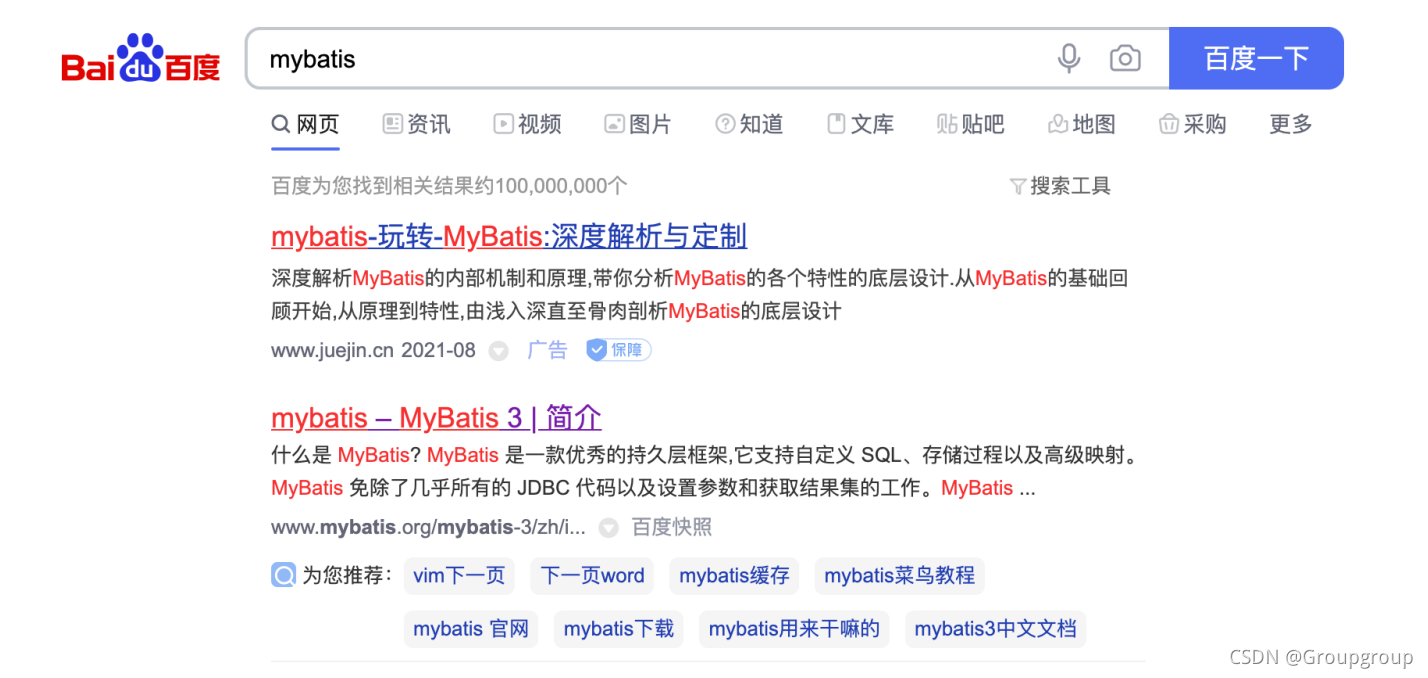Screen dimensions: 1428x678
Task: Open the mybatis-玩转-MyBatis:深度解析与定制 result
Action: (509, 237)
